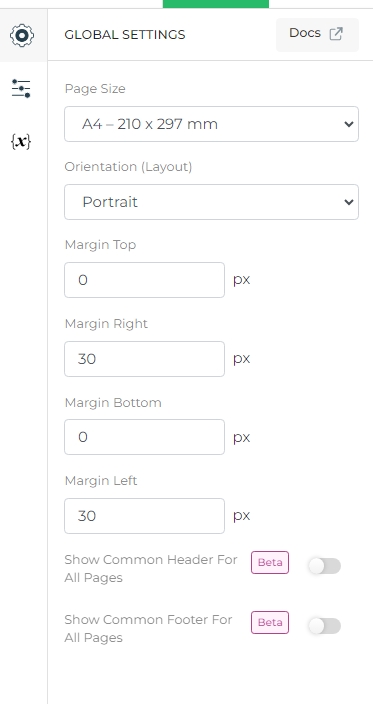
Task: Click the GLOBAL SETTINGS panel title
Action: [125, 35]
